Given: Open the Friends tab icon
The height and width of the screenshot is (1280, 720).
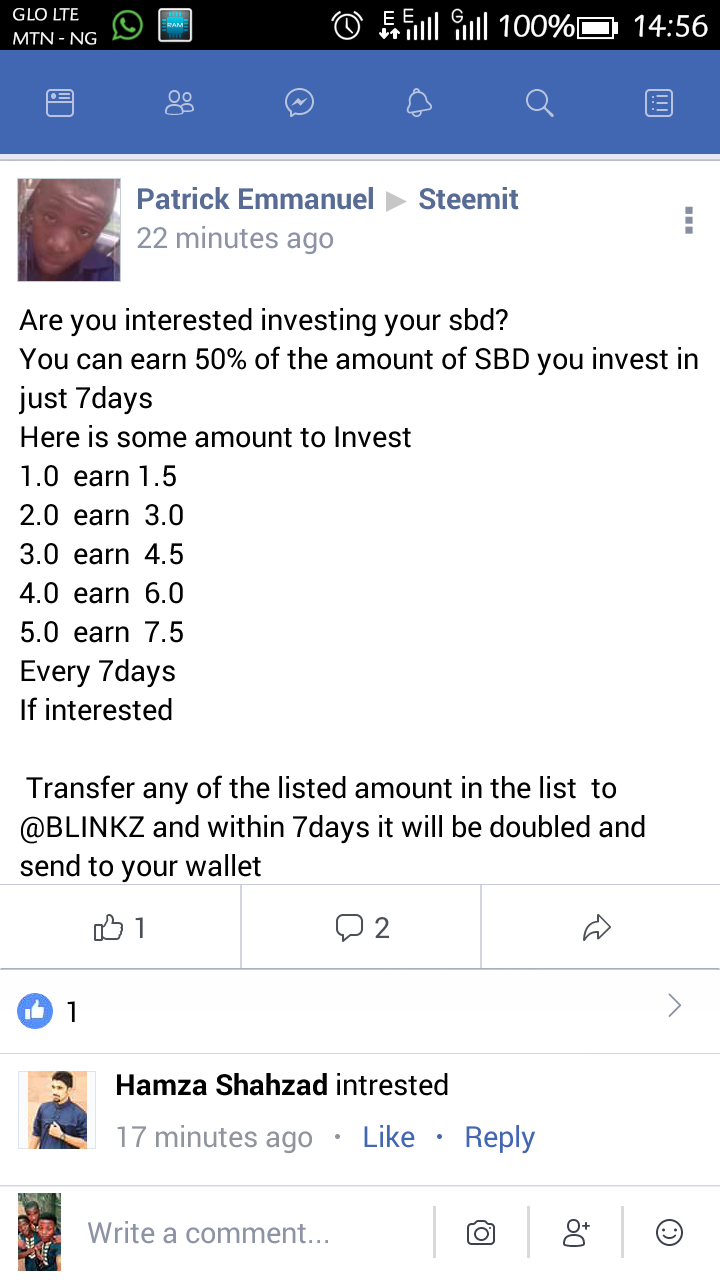Looking at the screenshot, I should point(180,102).
